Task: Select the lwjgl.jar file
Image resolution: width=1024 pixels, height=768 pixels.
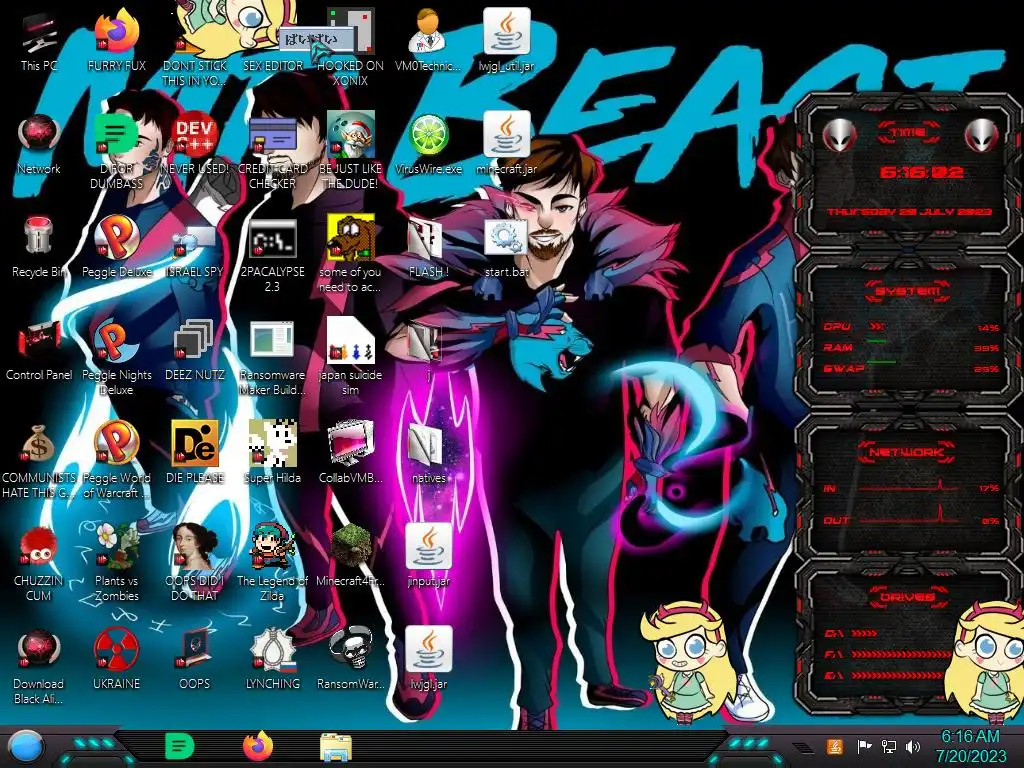Action: (428, 660)
